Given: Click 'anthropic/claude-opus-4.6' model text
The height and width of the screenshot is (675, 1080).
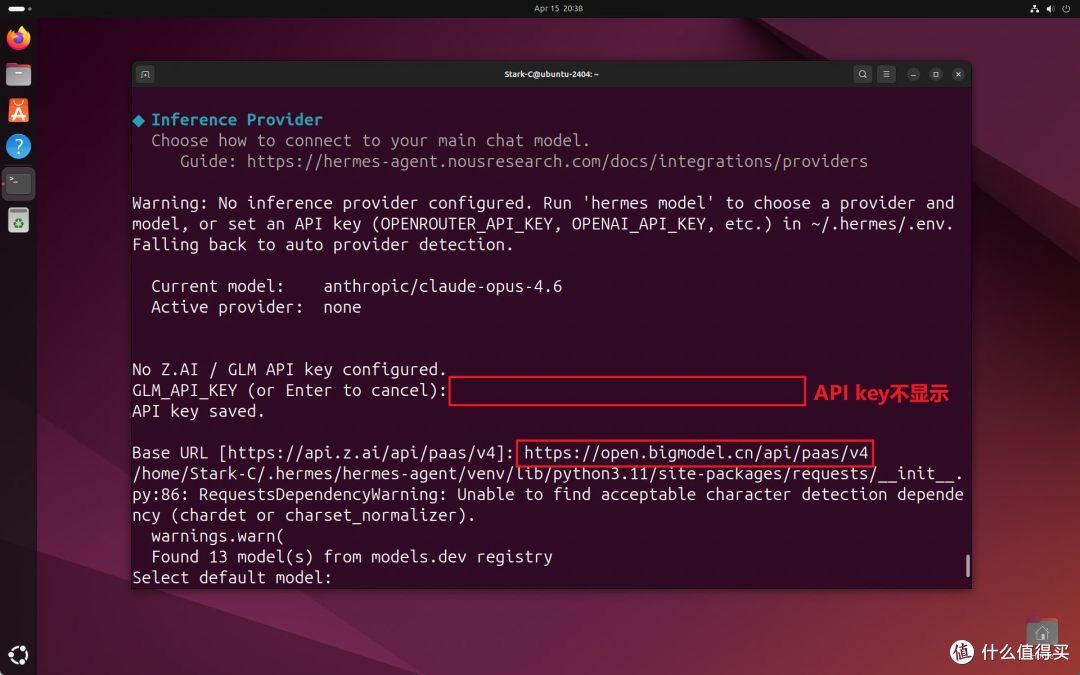Looking at the screenshot, I should click(443, 287).
